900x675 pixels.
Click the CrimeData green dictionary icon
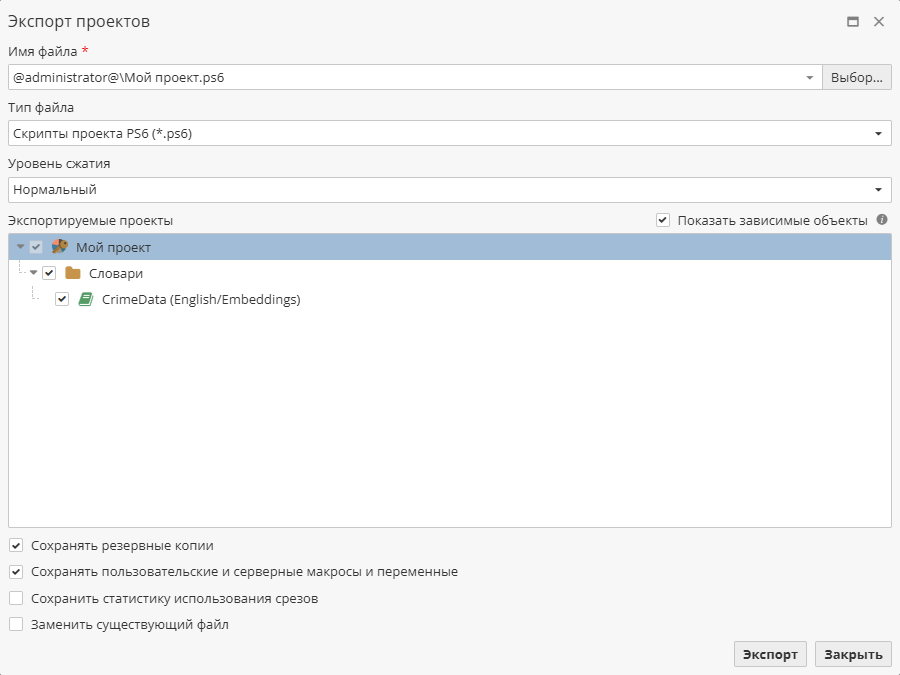tap(84, 299)
